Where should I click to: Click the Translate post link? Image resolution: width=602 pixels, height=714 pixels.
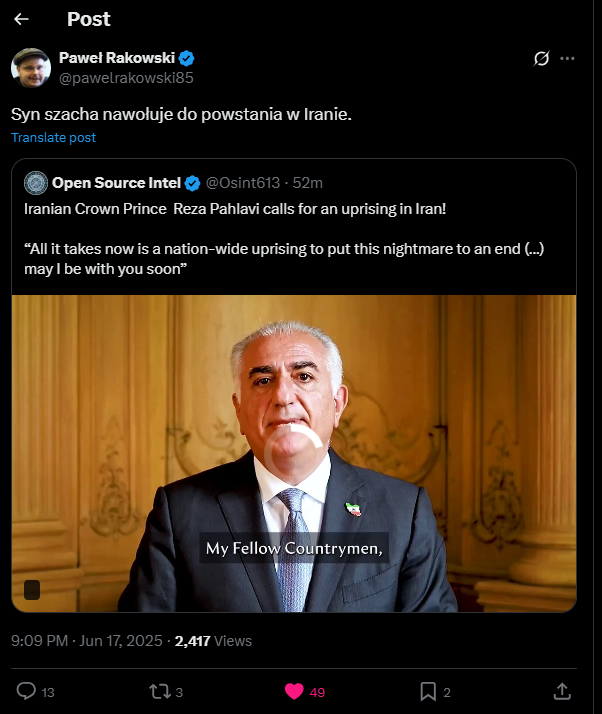tap(54, 138)
